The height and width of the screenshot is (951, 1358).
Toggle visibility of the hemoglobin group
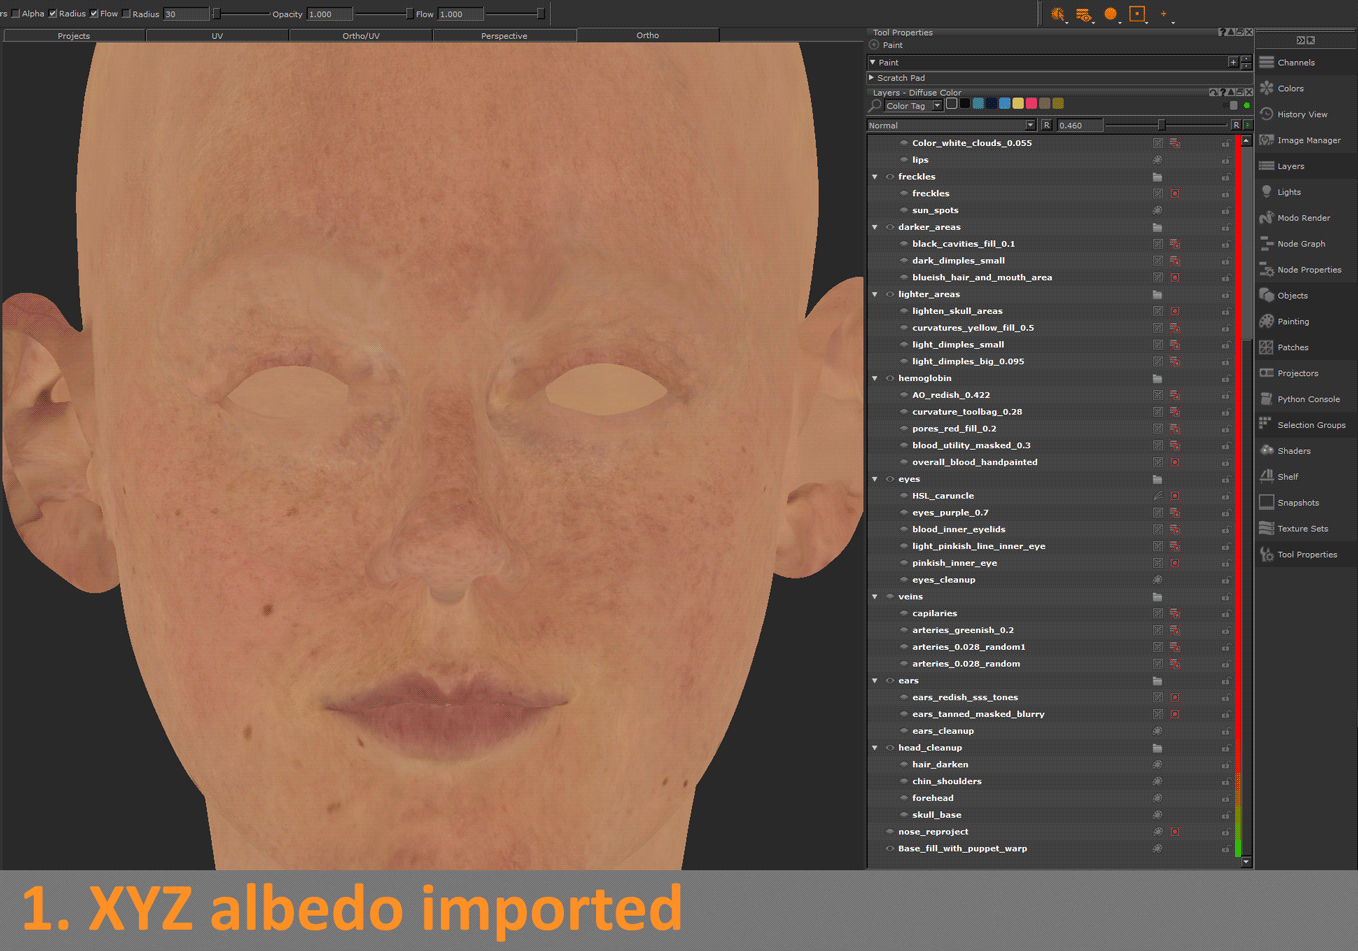tap(890, 379)
